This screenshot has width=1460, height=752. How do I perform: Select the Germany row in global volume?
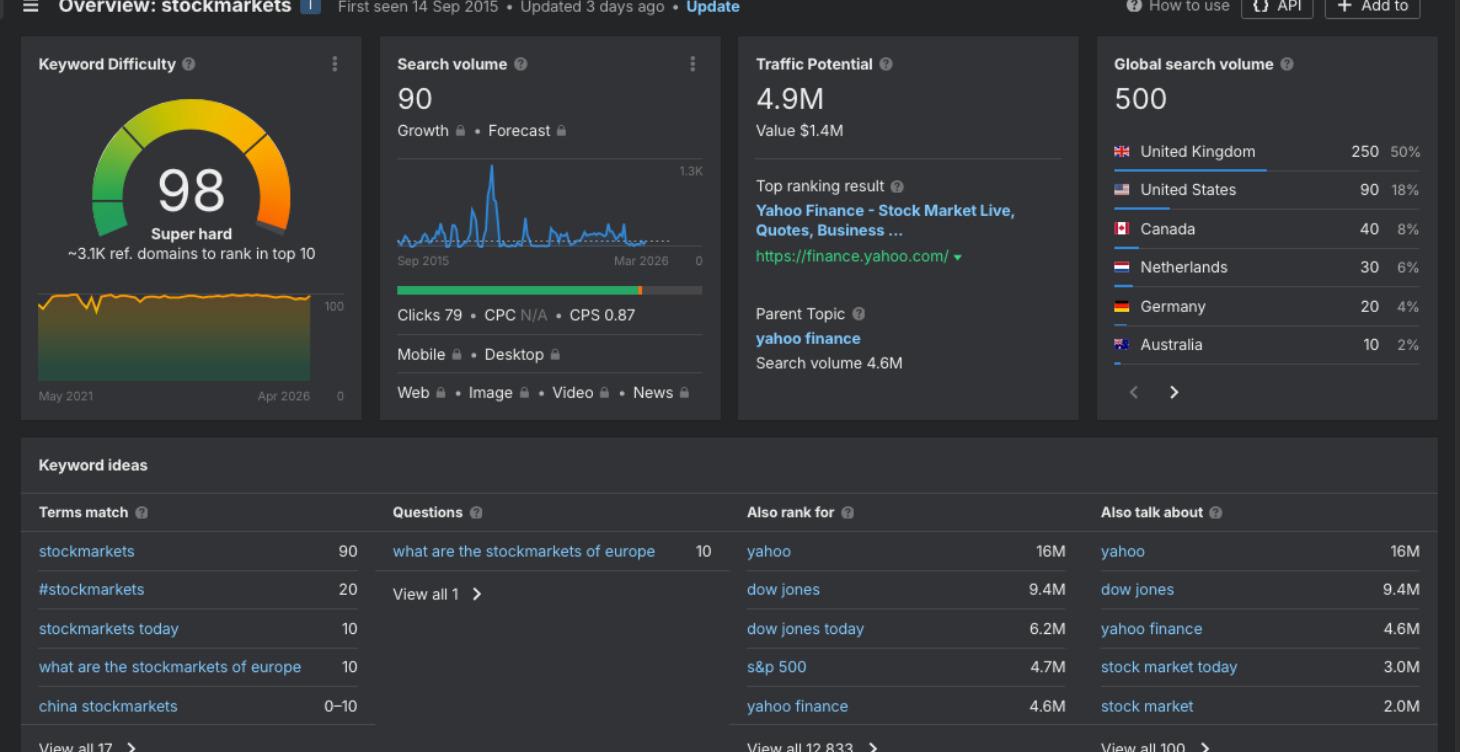point(1266,306)
